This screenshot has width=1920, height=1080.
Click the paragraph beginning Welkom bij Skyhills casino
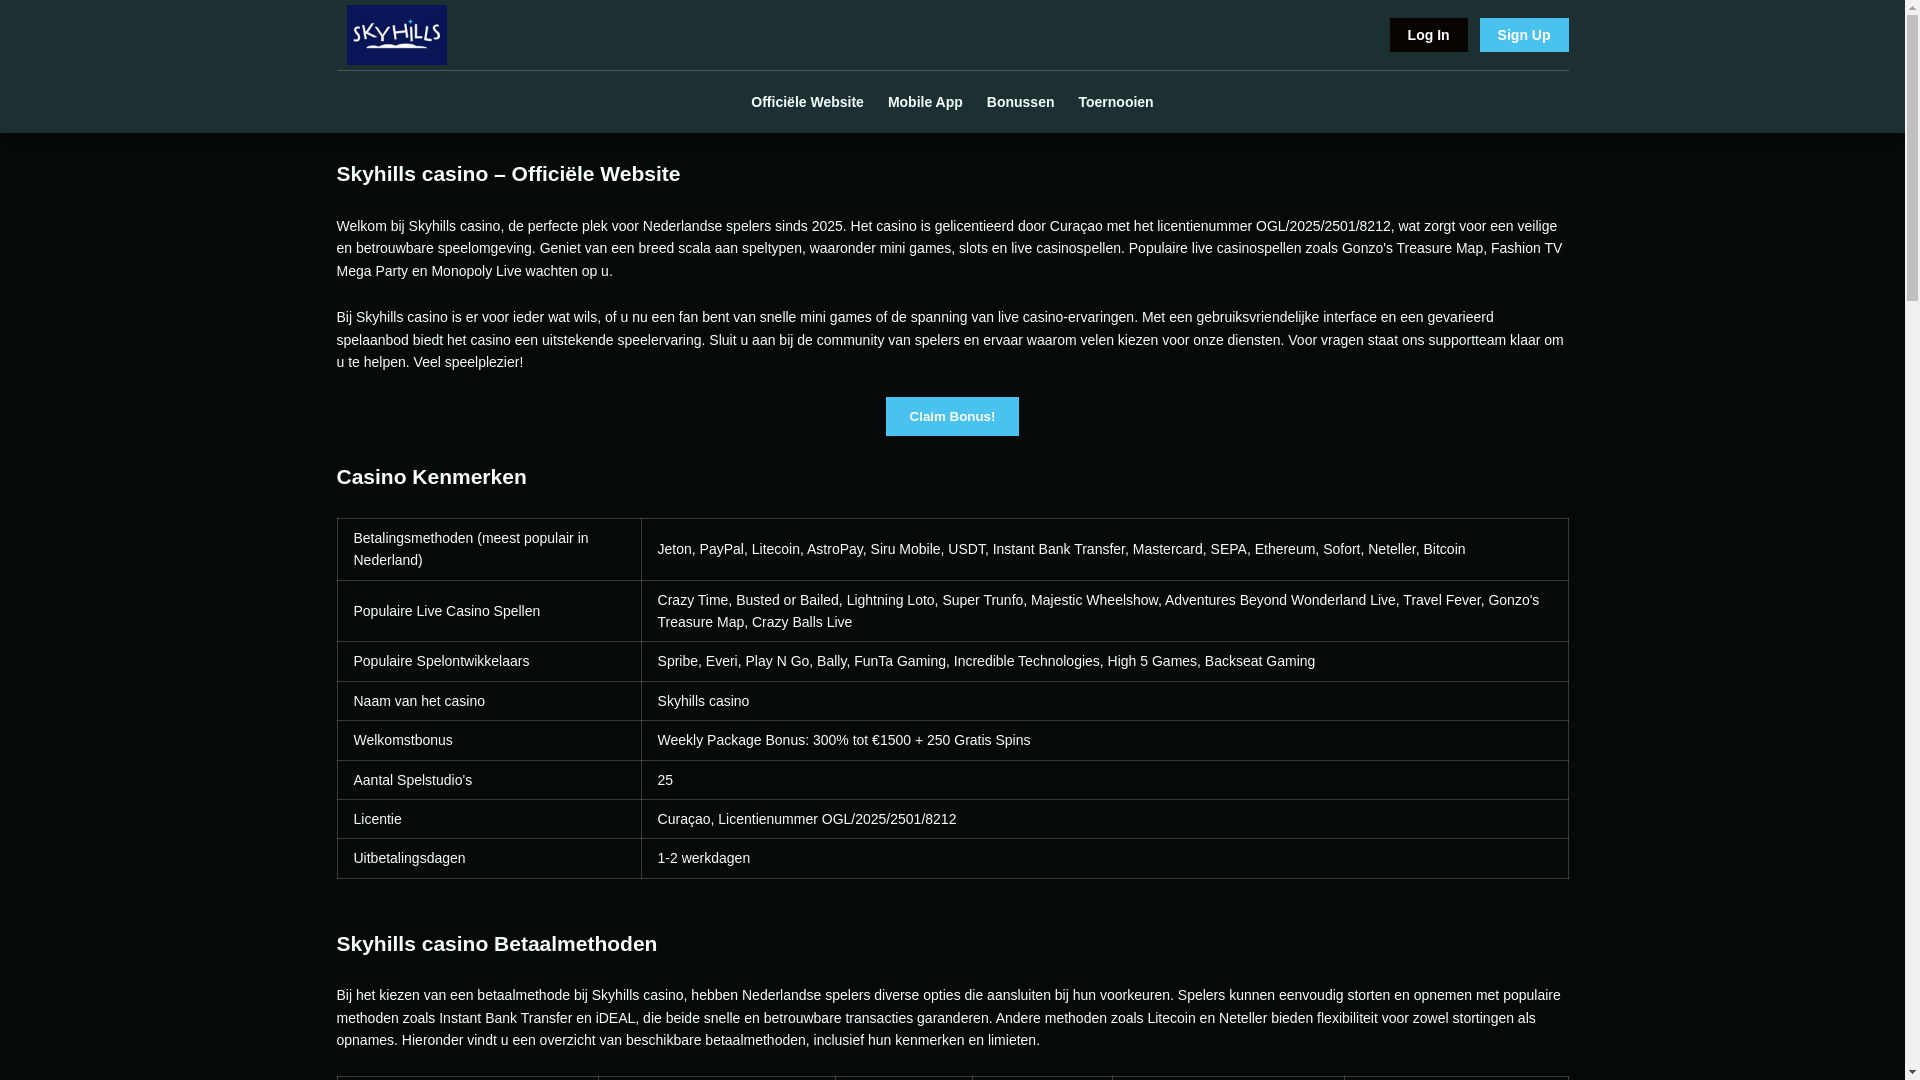(x=950, y=248)
